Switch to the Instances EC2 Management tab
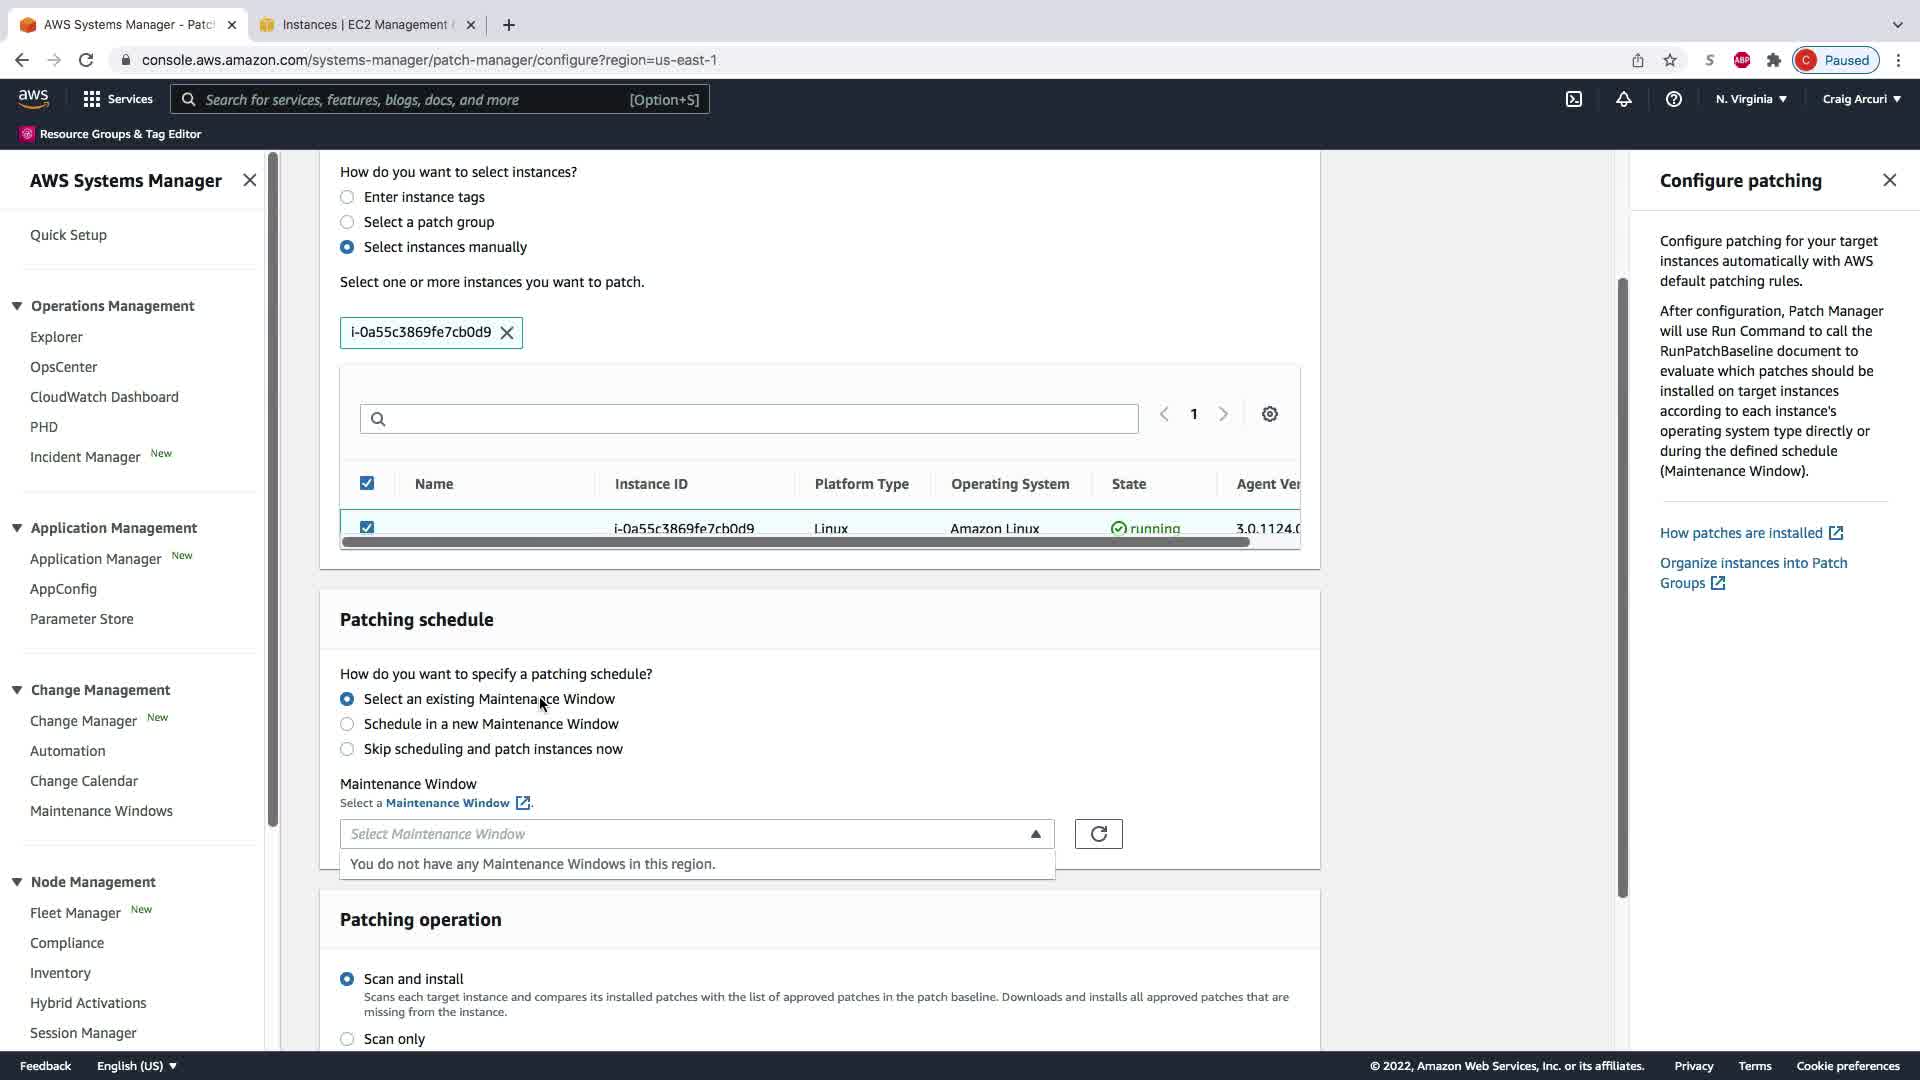This screenshot has width=1920, height=1080. (365, 25)
